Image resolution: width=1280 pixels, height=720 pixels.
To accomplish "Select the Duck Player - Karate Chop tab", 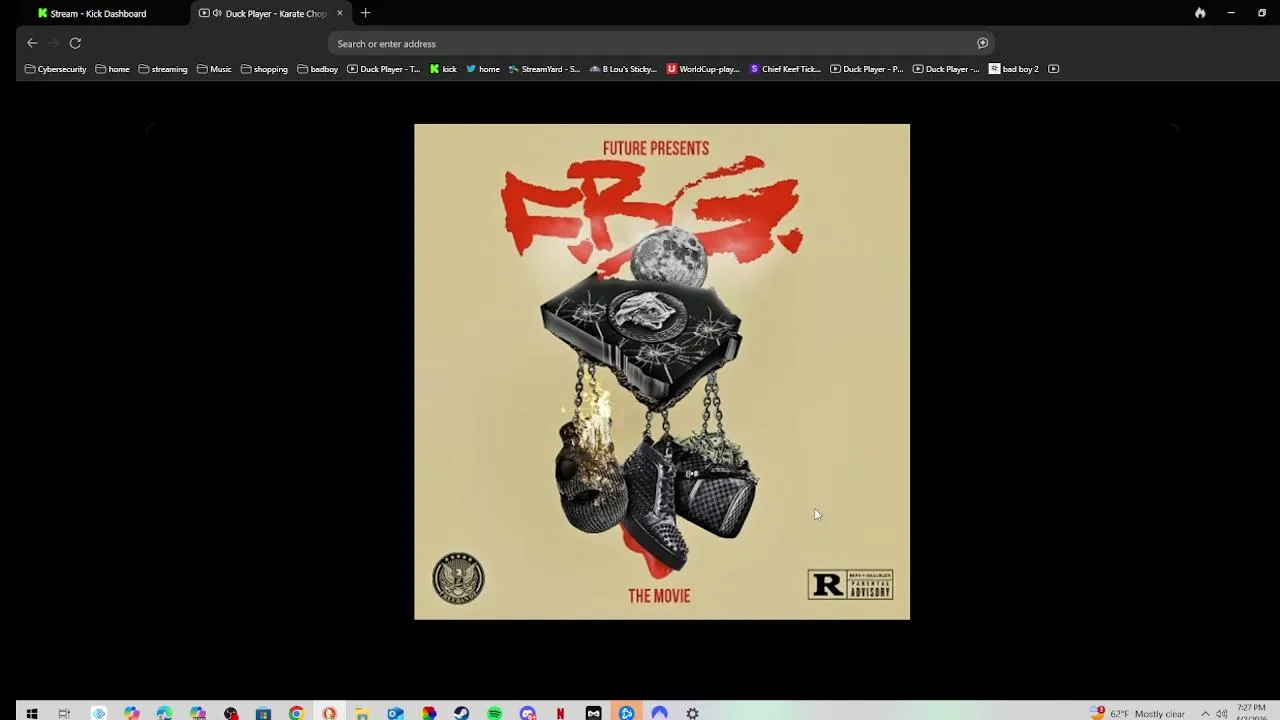I will pos(270,13).
